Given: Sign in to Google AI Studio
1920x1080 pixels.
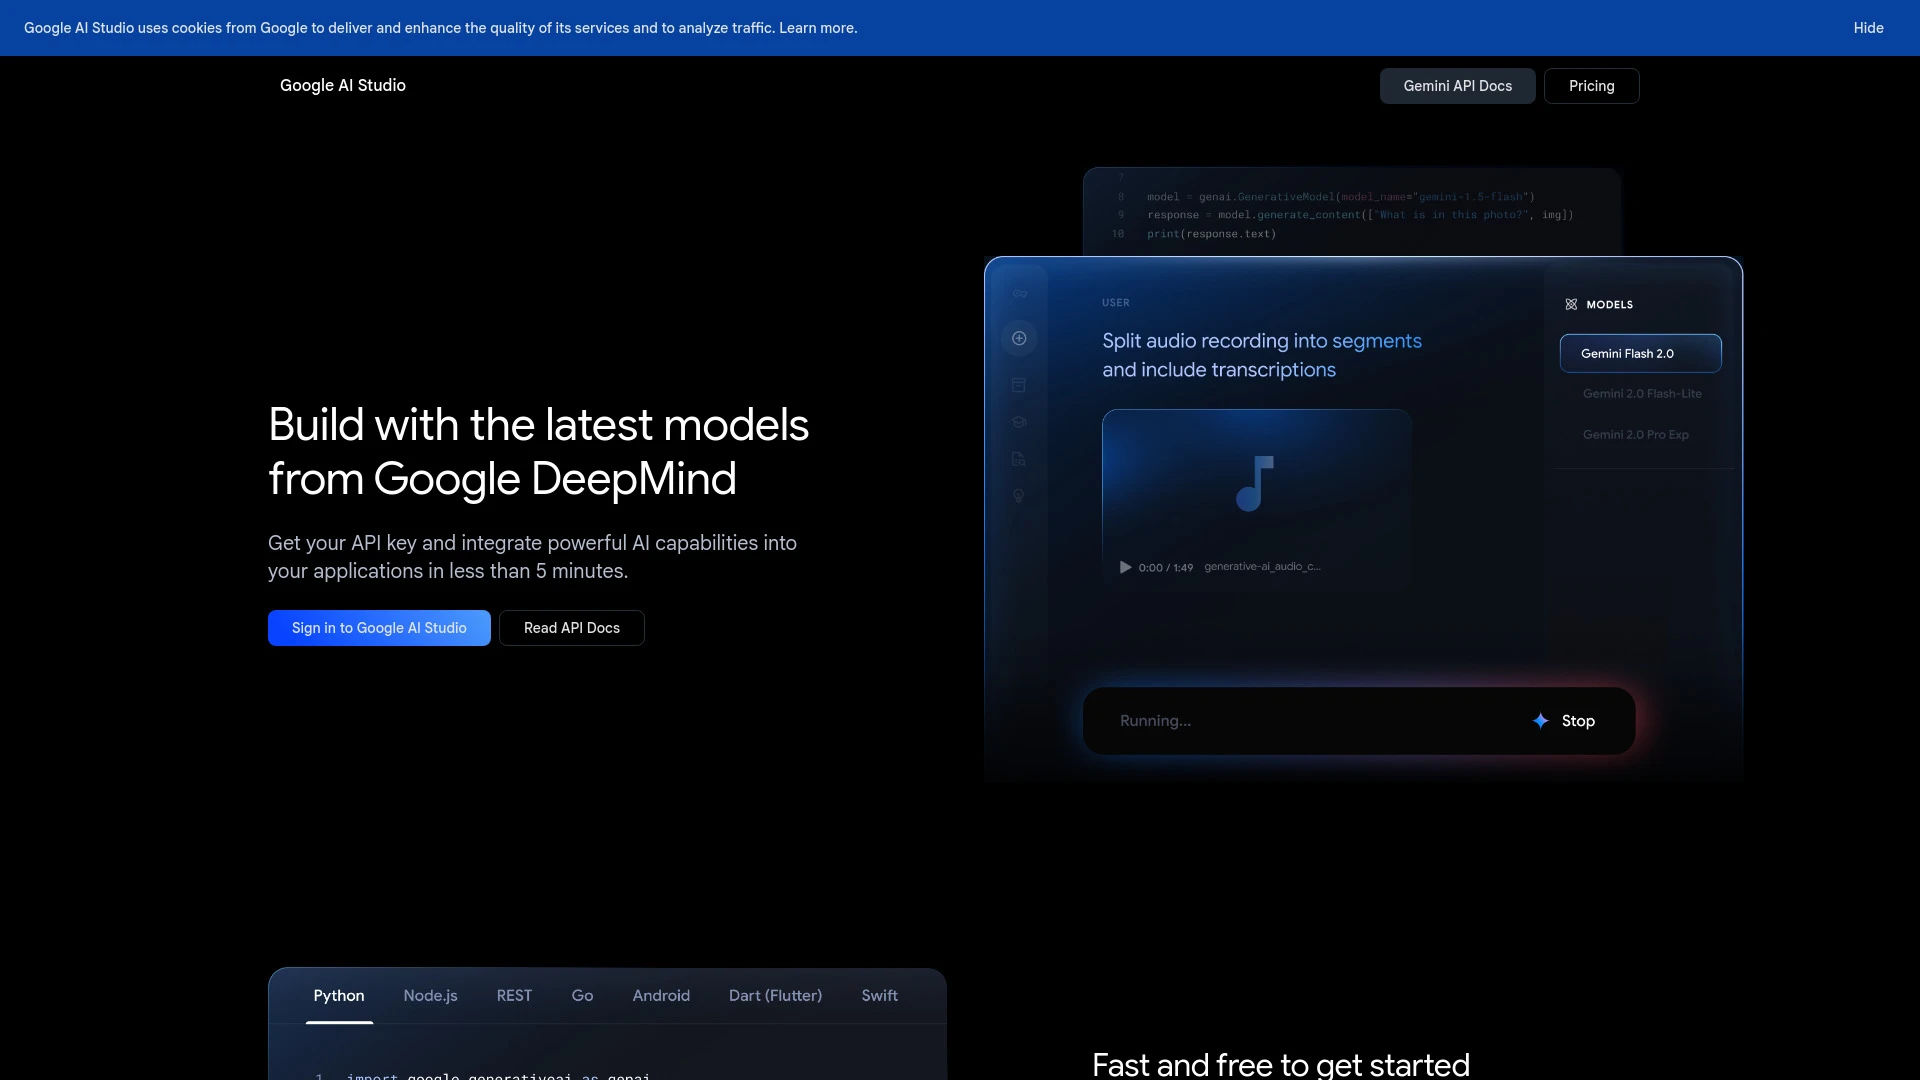Looking at the screenshot, I should tap(379, 628).
